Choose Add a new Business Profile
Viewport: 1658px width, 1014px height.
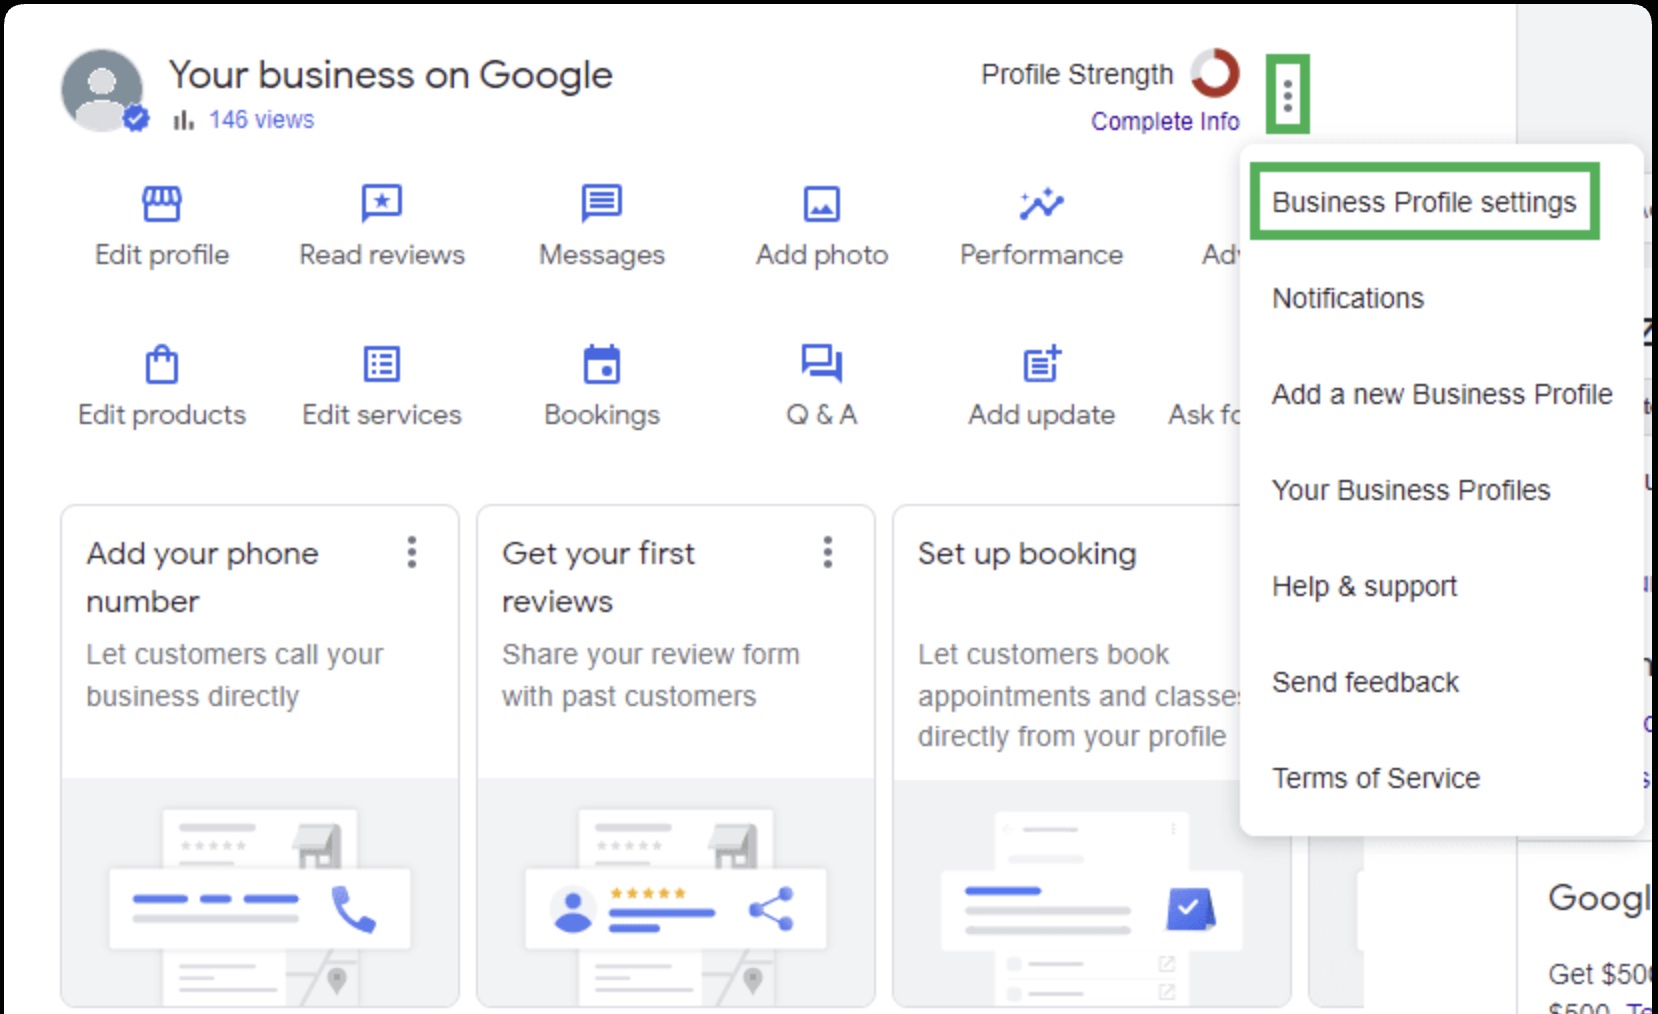1442,394
